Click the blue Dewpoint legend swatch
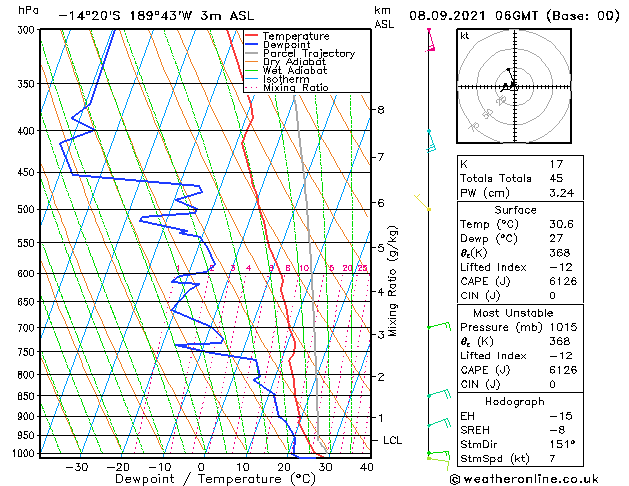This screenshot has height=486, width=629. tap(251, 45)
